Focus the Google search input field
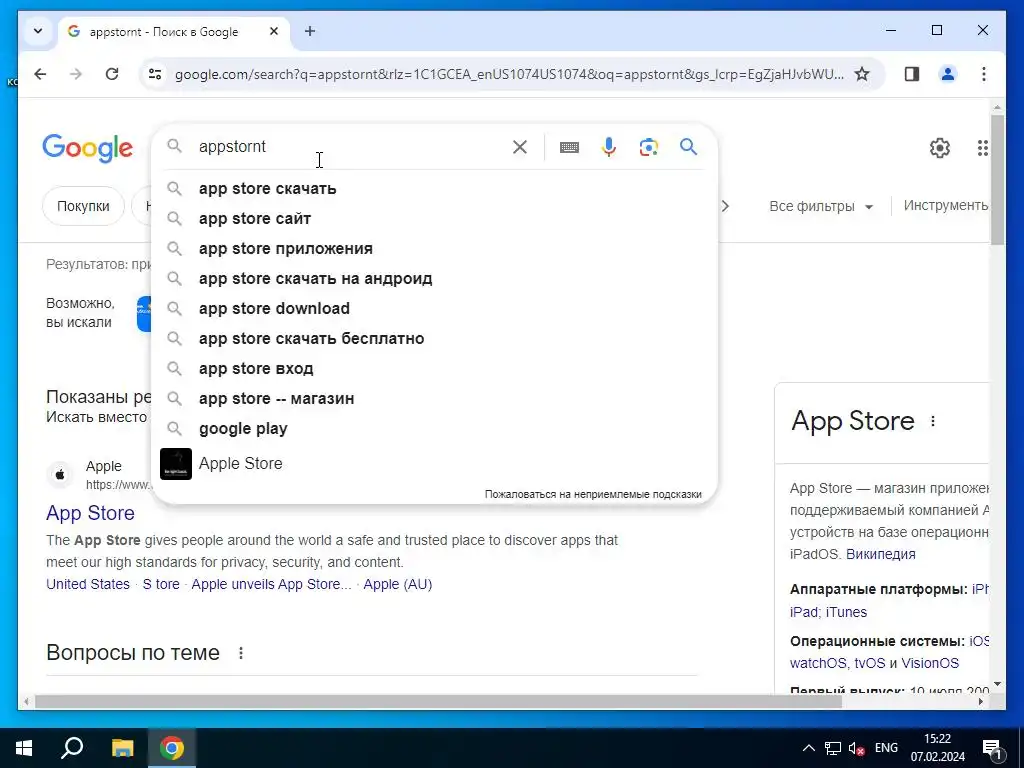The height and width of the screenshot is (768, 1024). pyautogui.click(x=349, y=147)
